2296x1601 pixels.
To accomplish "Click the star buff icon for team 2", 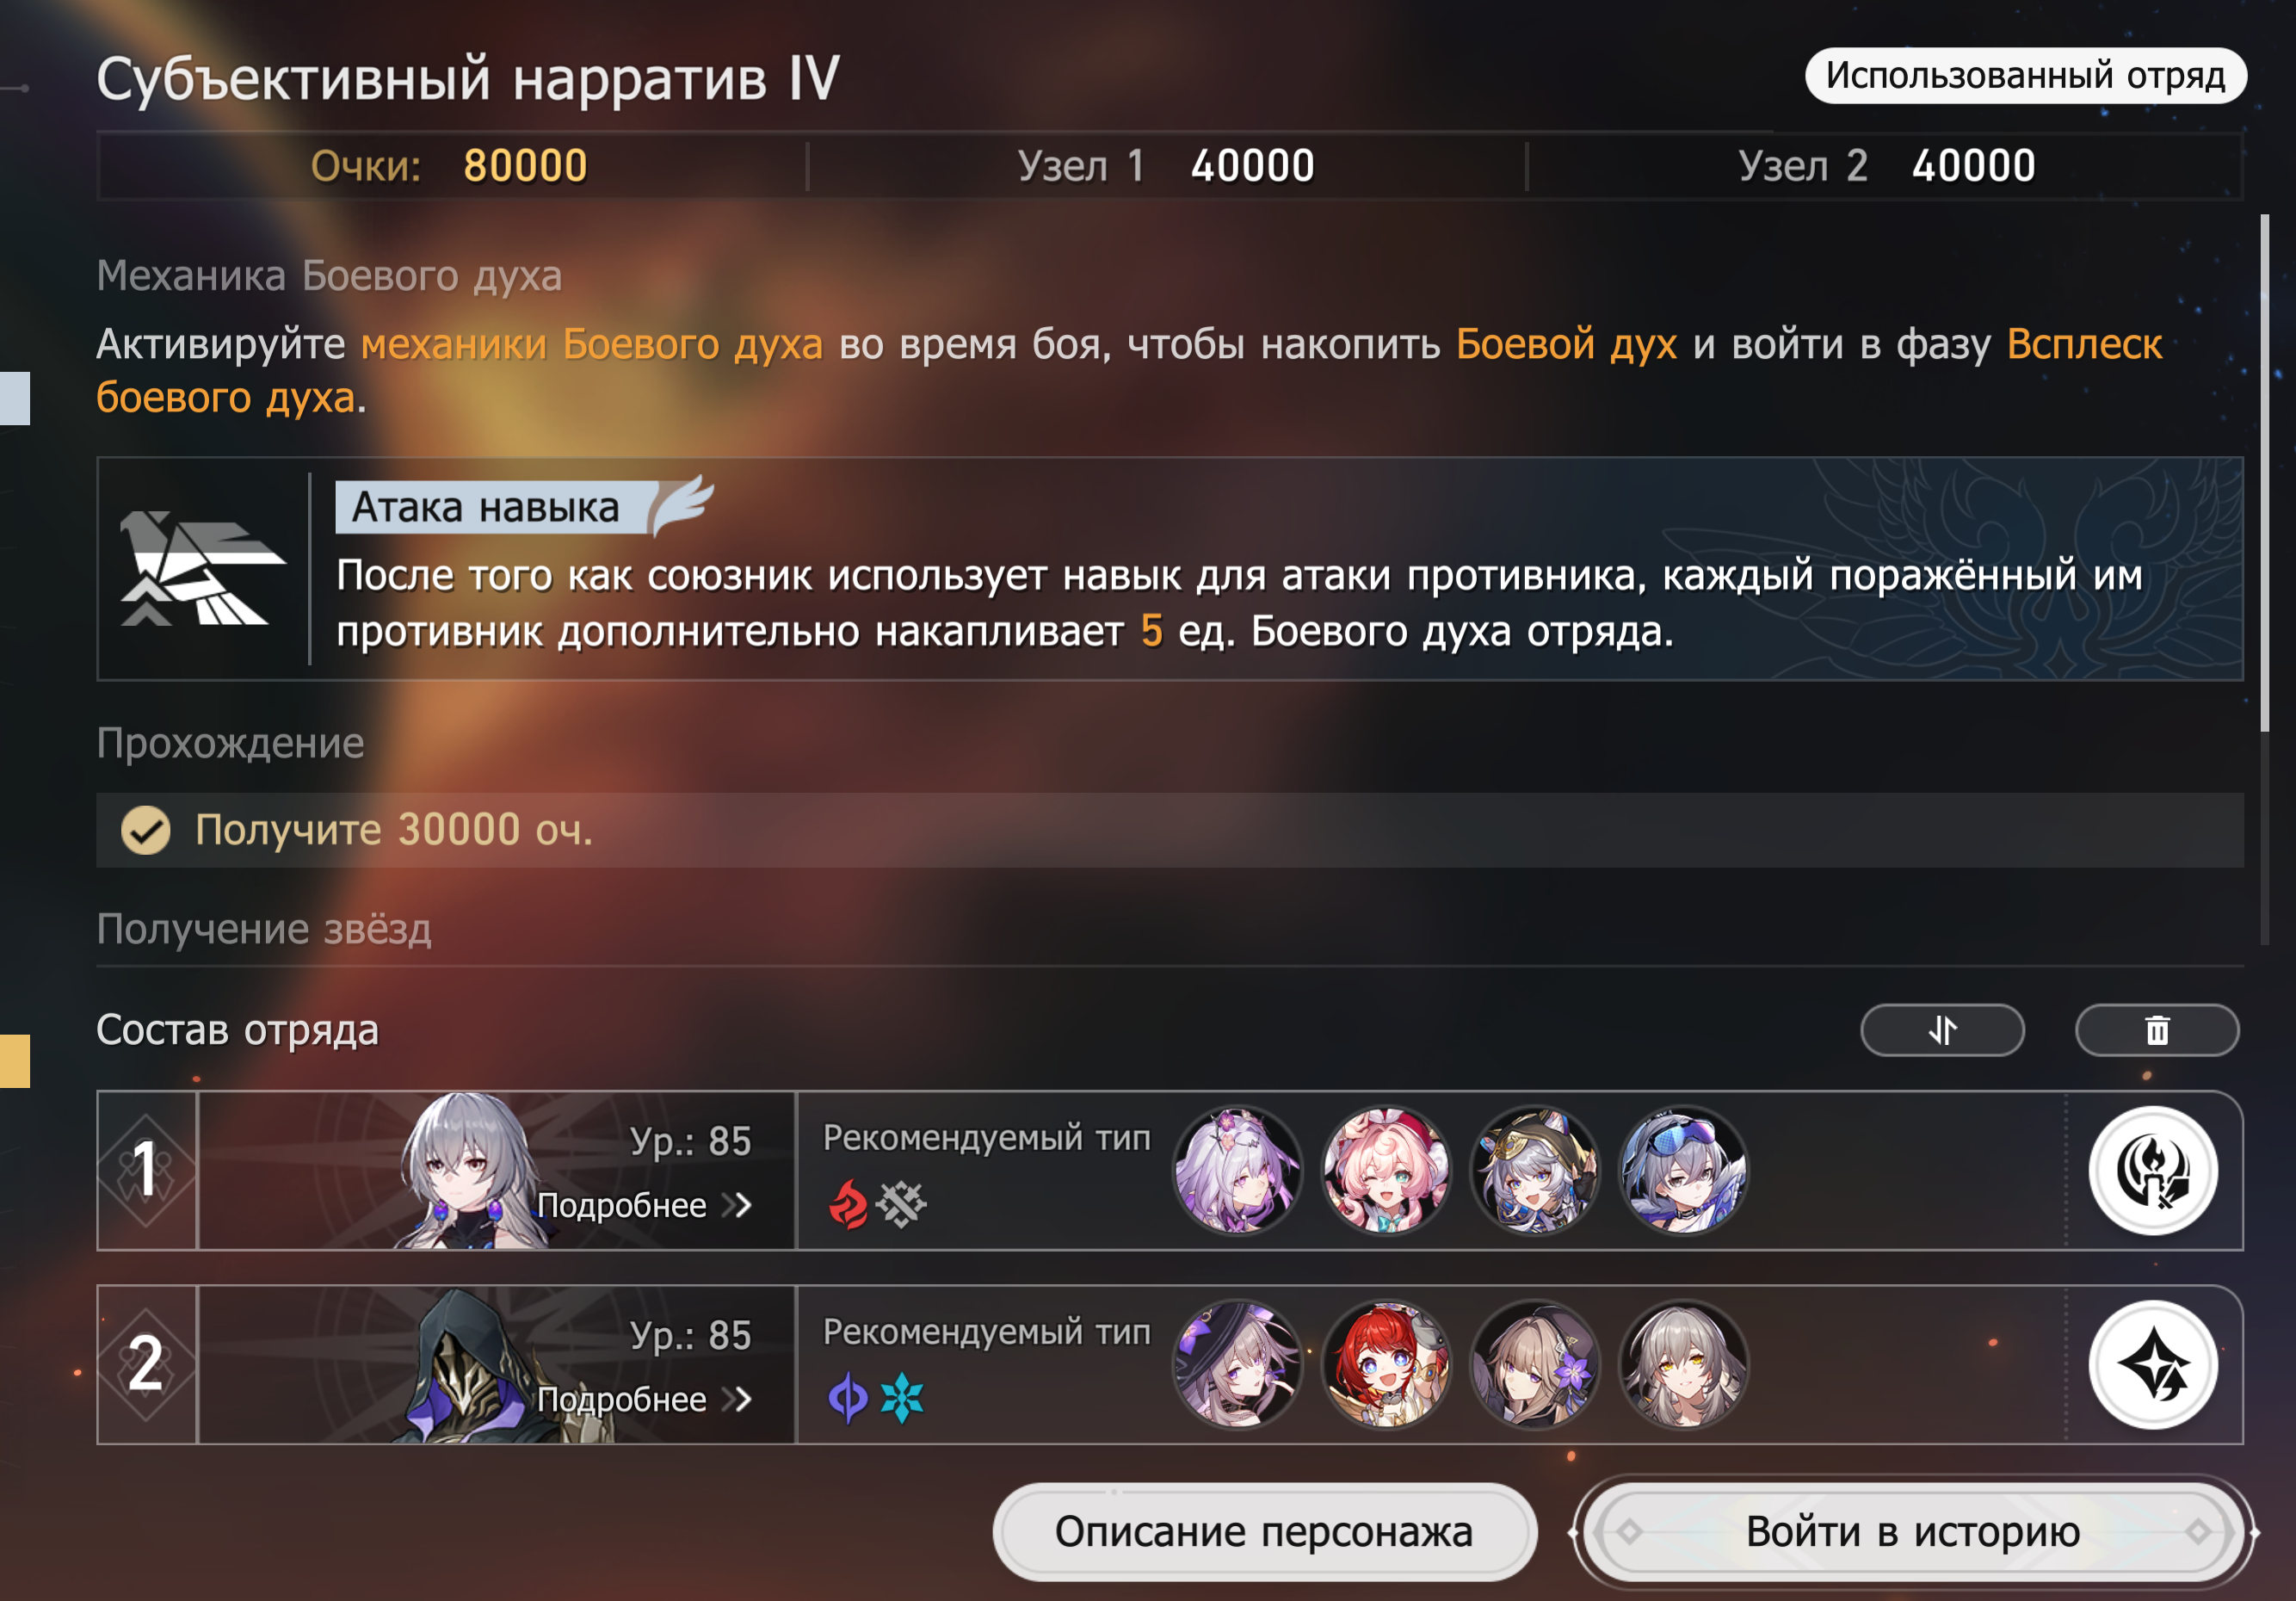I will (x=2153, y=1364).
